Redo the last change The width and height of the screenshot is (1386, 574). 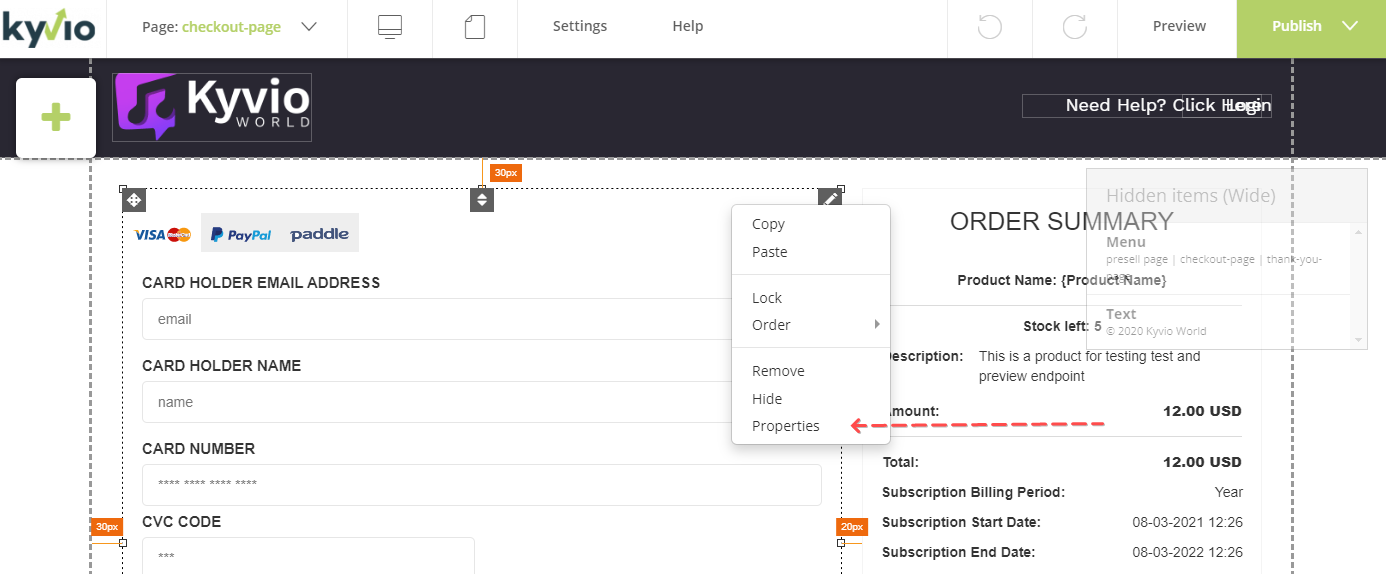tap(1075, 27)
